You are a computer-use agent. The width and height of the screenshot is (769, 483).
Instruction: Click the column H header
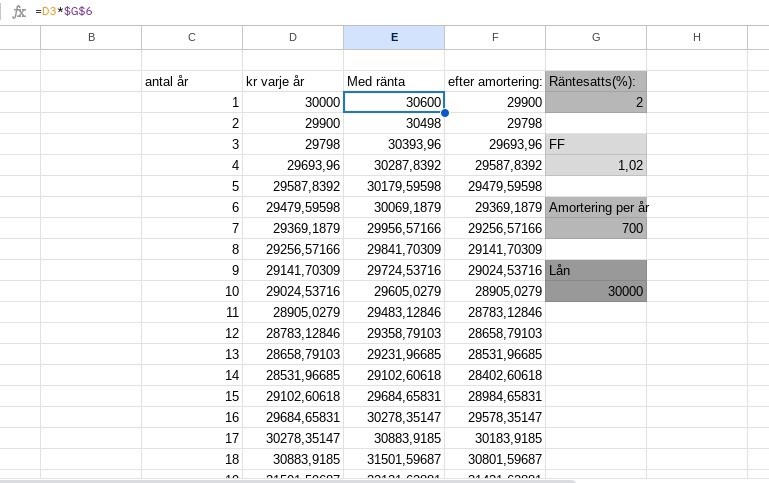(697, 37)
